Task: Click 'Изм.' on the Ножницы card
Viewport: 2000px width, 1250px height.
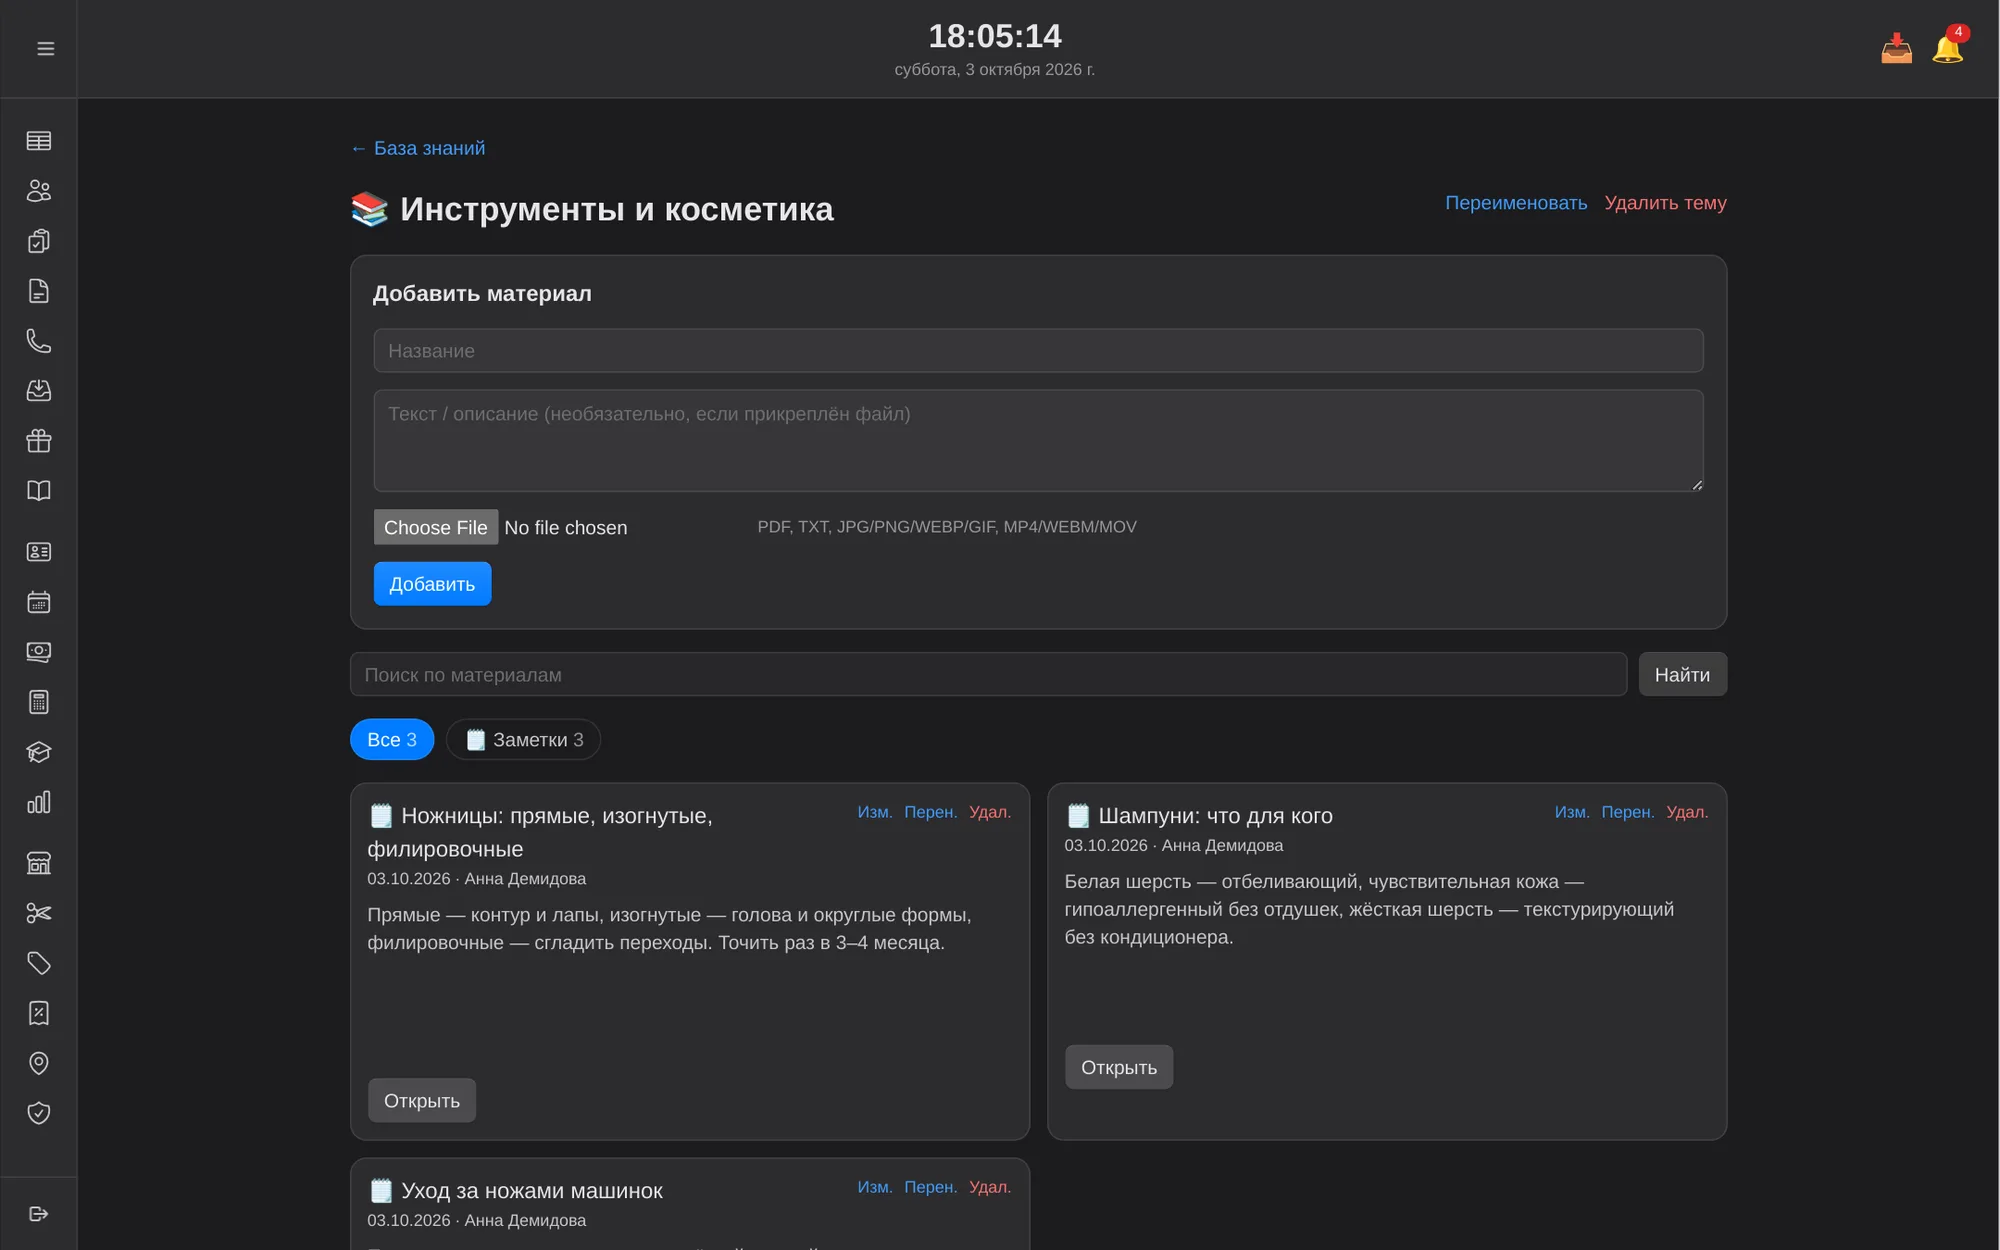Action: click(874, 812)
